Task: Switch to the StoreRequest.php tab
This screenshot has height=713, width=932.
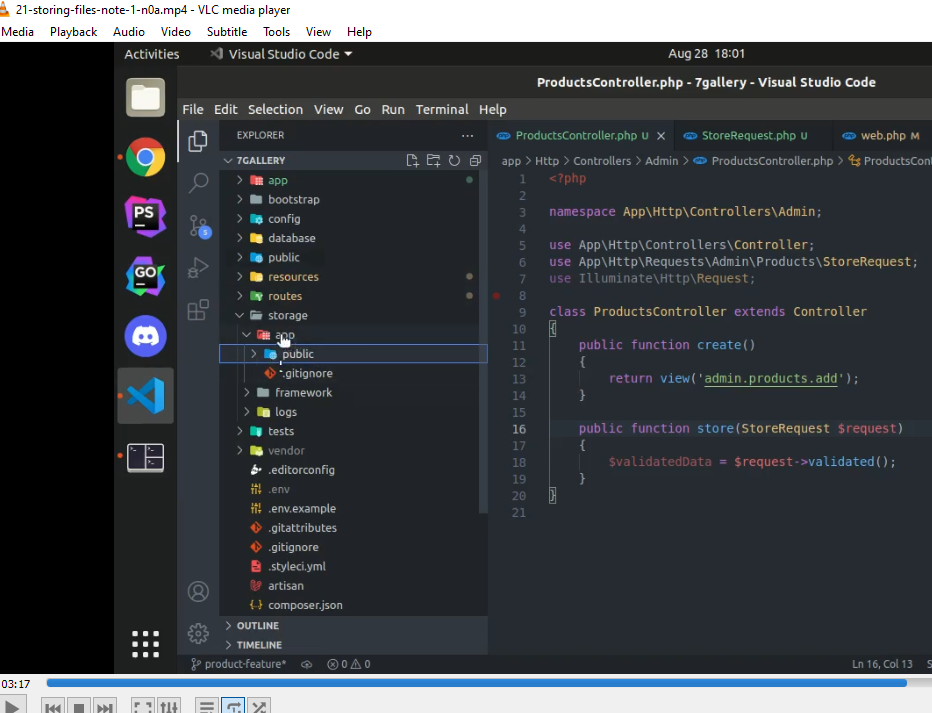Action: 748,136
